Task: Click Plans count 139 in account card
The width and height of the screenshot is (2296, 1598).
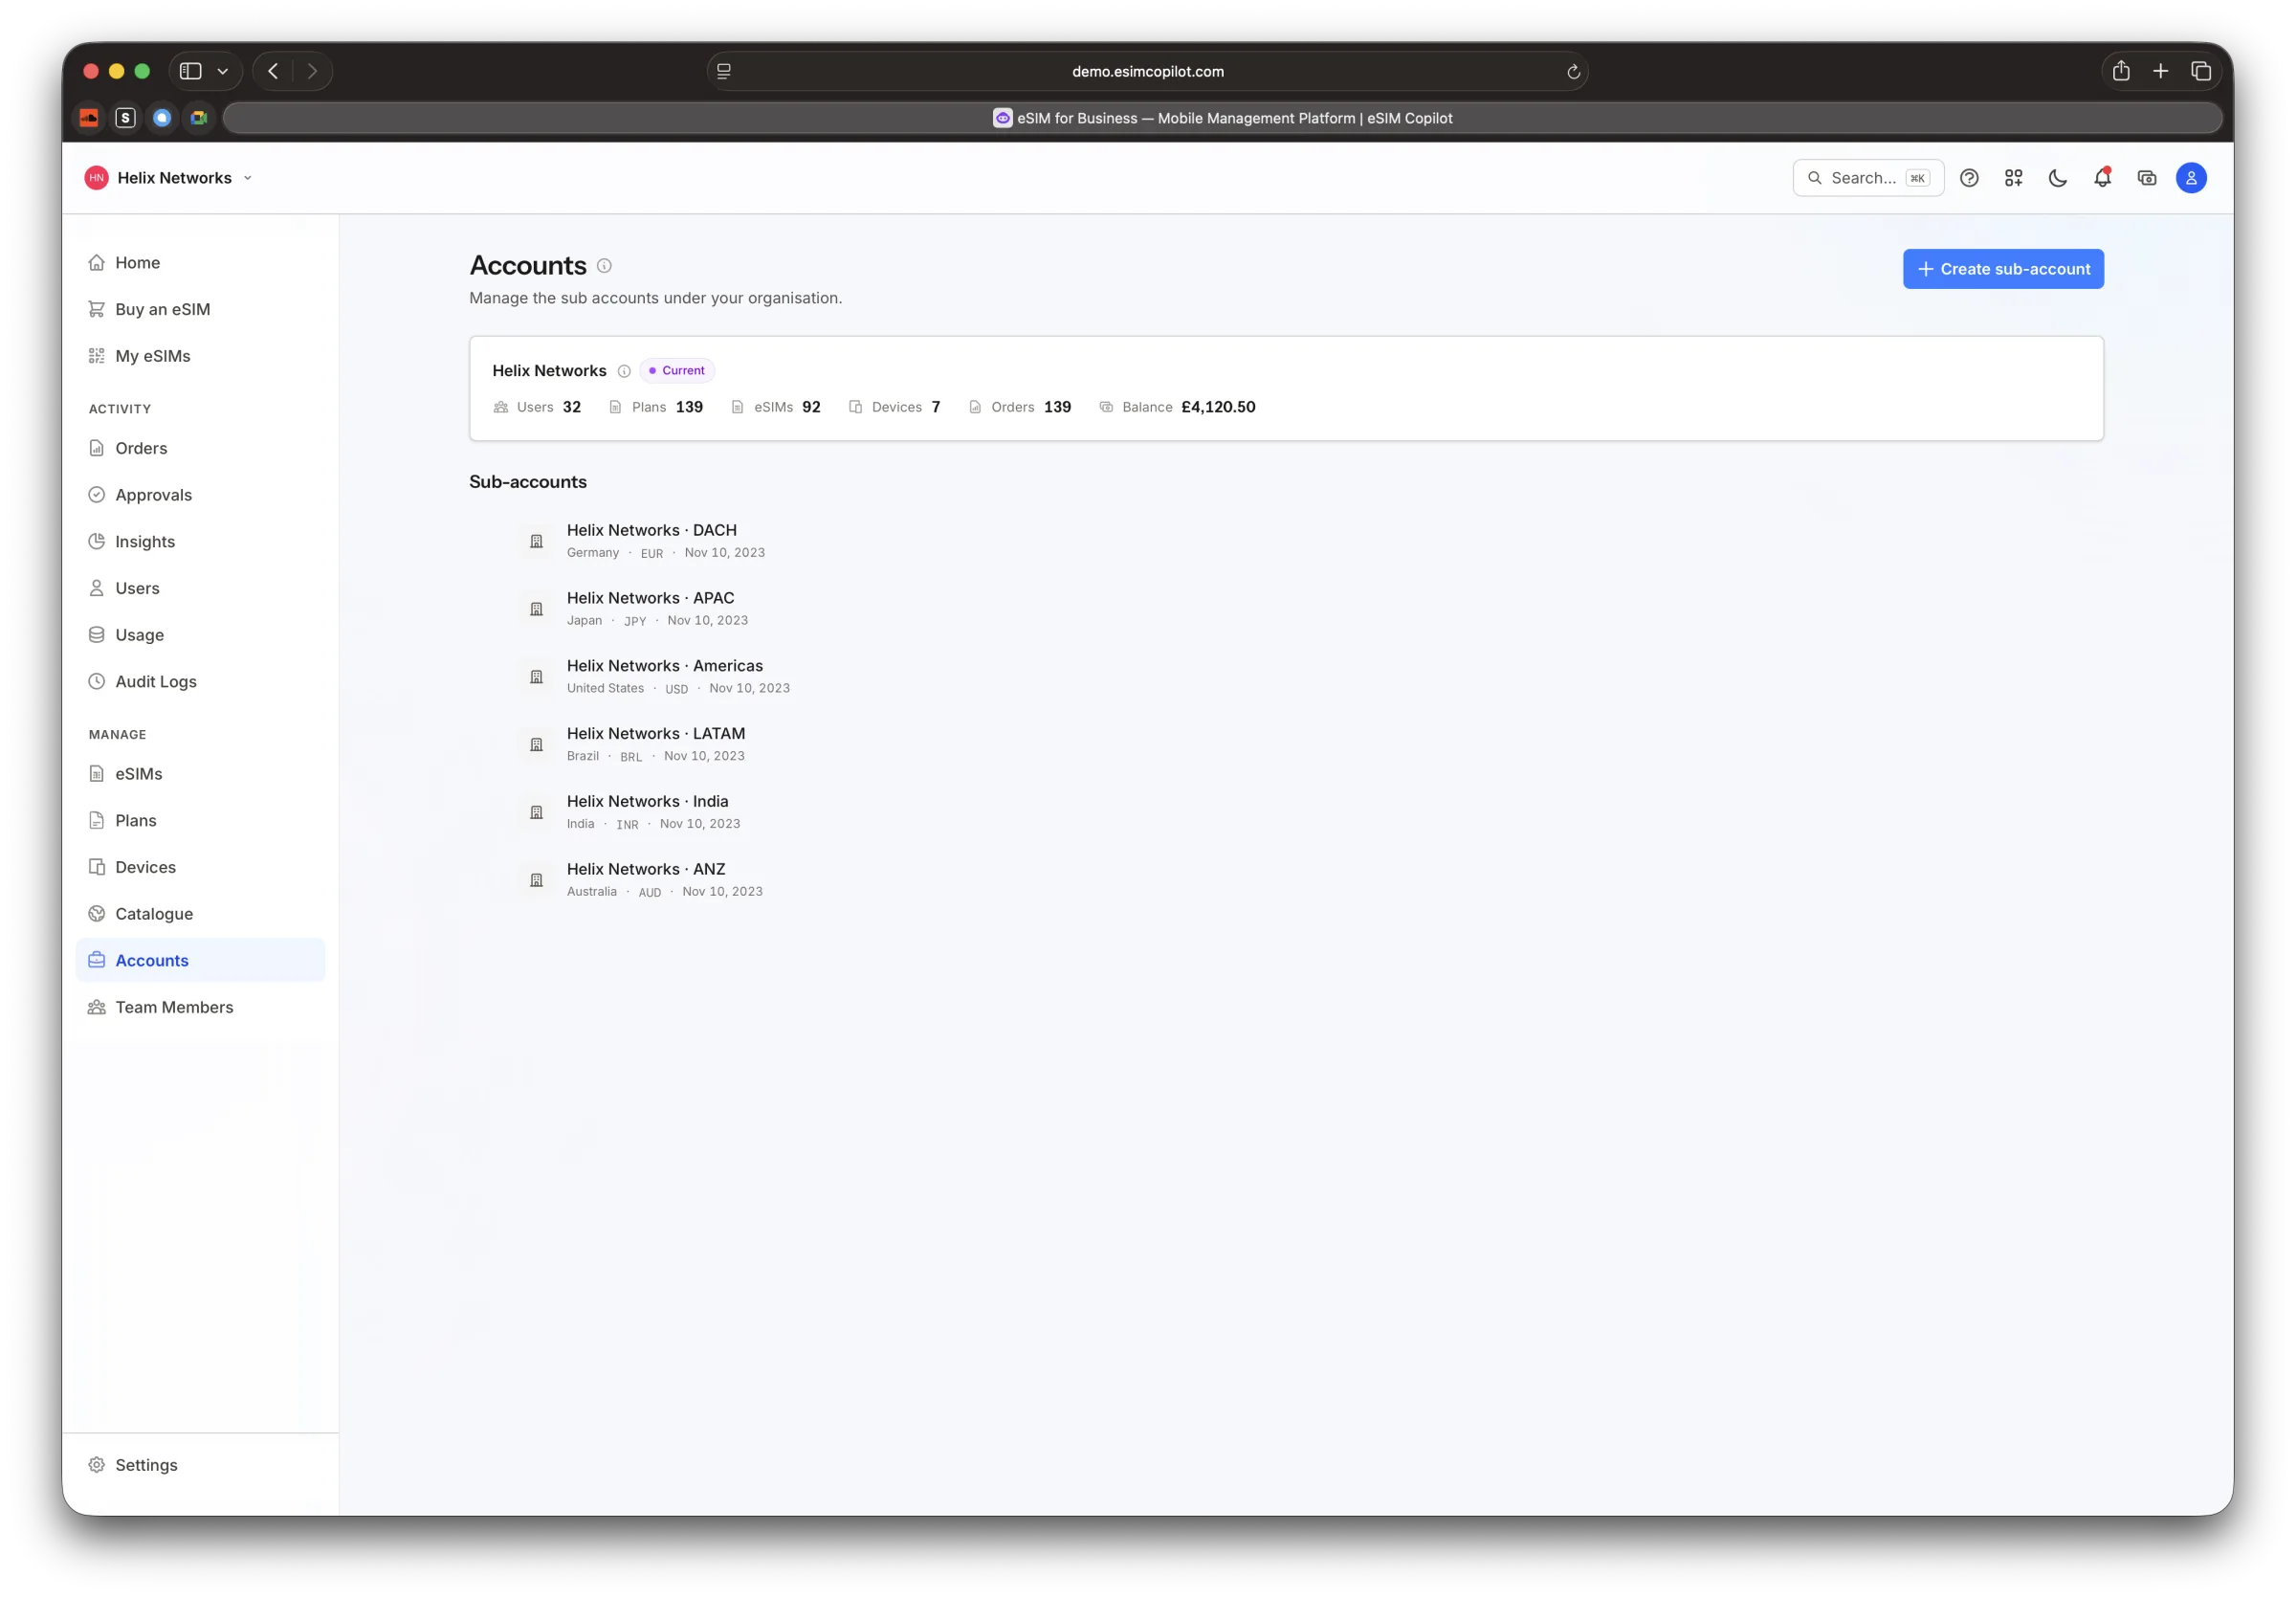Action: pyautogui.click(x=656, y=407)
